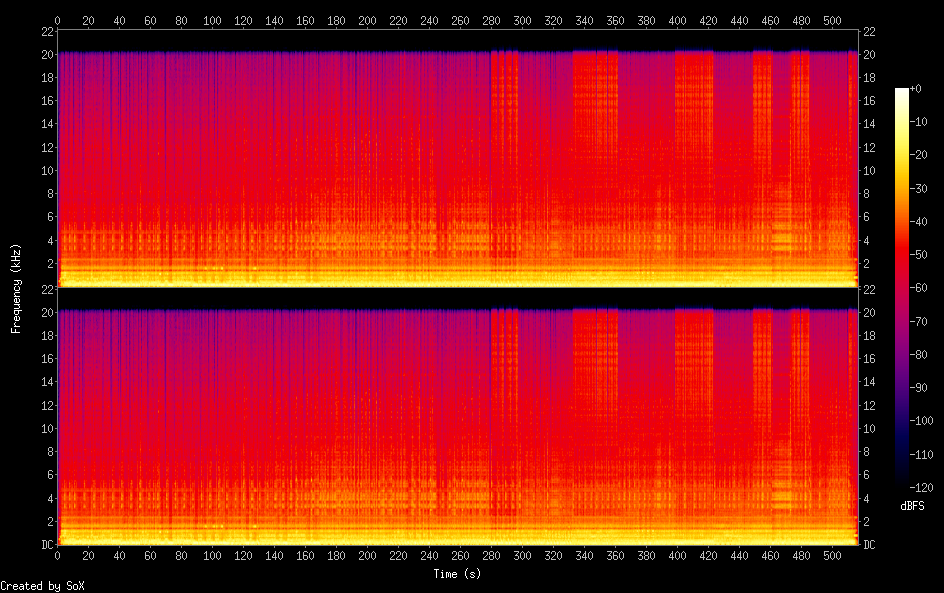Click the black gap between the two channel spectrograms
This screenshot has height=593, width=944.
pos(458,296)
